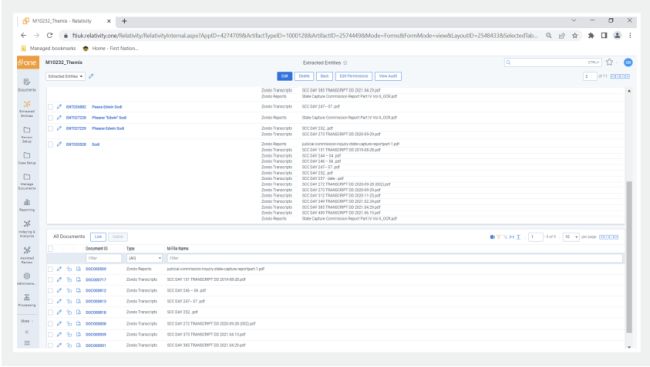The height and width of the screenshot is (367, 650).
Task: Open Administration gear in sidebar
Action: pos(27,278)
